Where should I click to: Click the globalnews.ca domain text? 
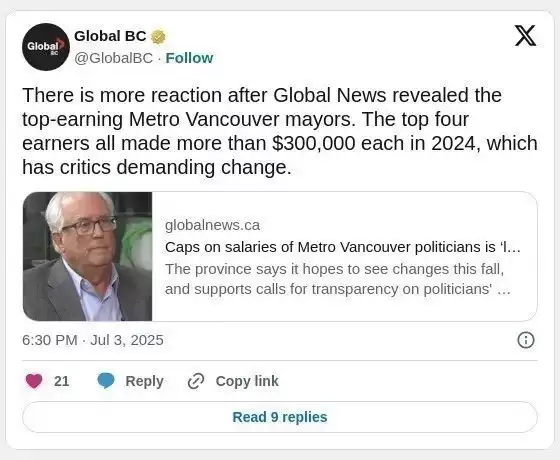(212, 225)
